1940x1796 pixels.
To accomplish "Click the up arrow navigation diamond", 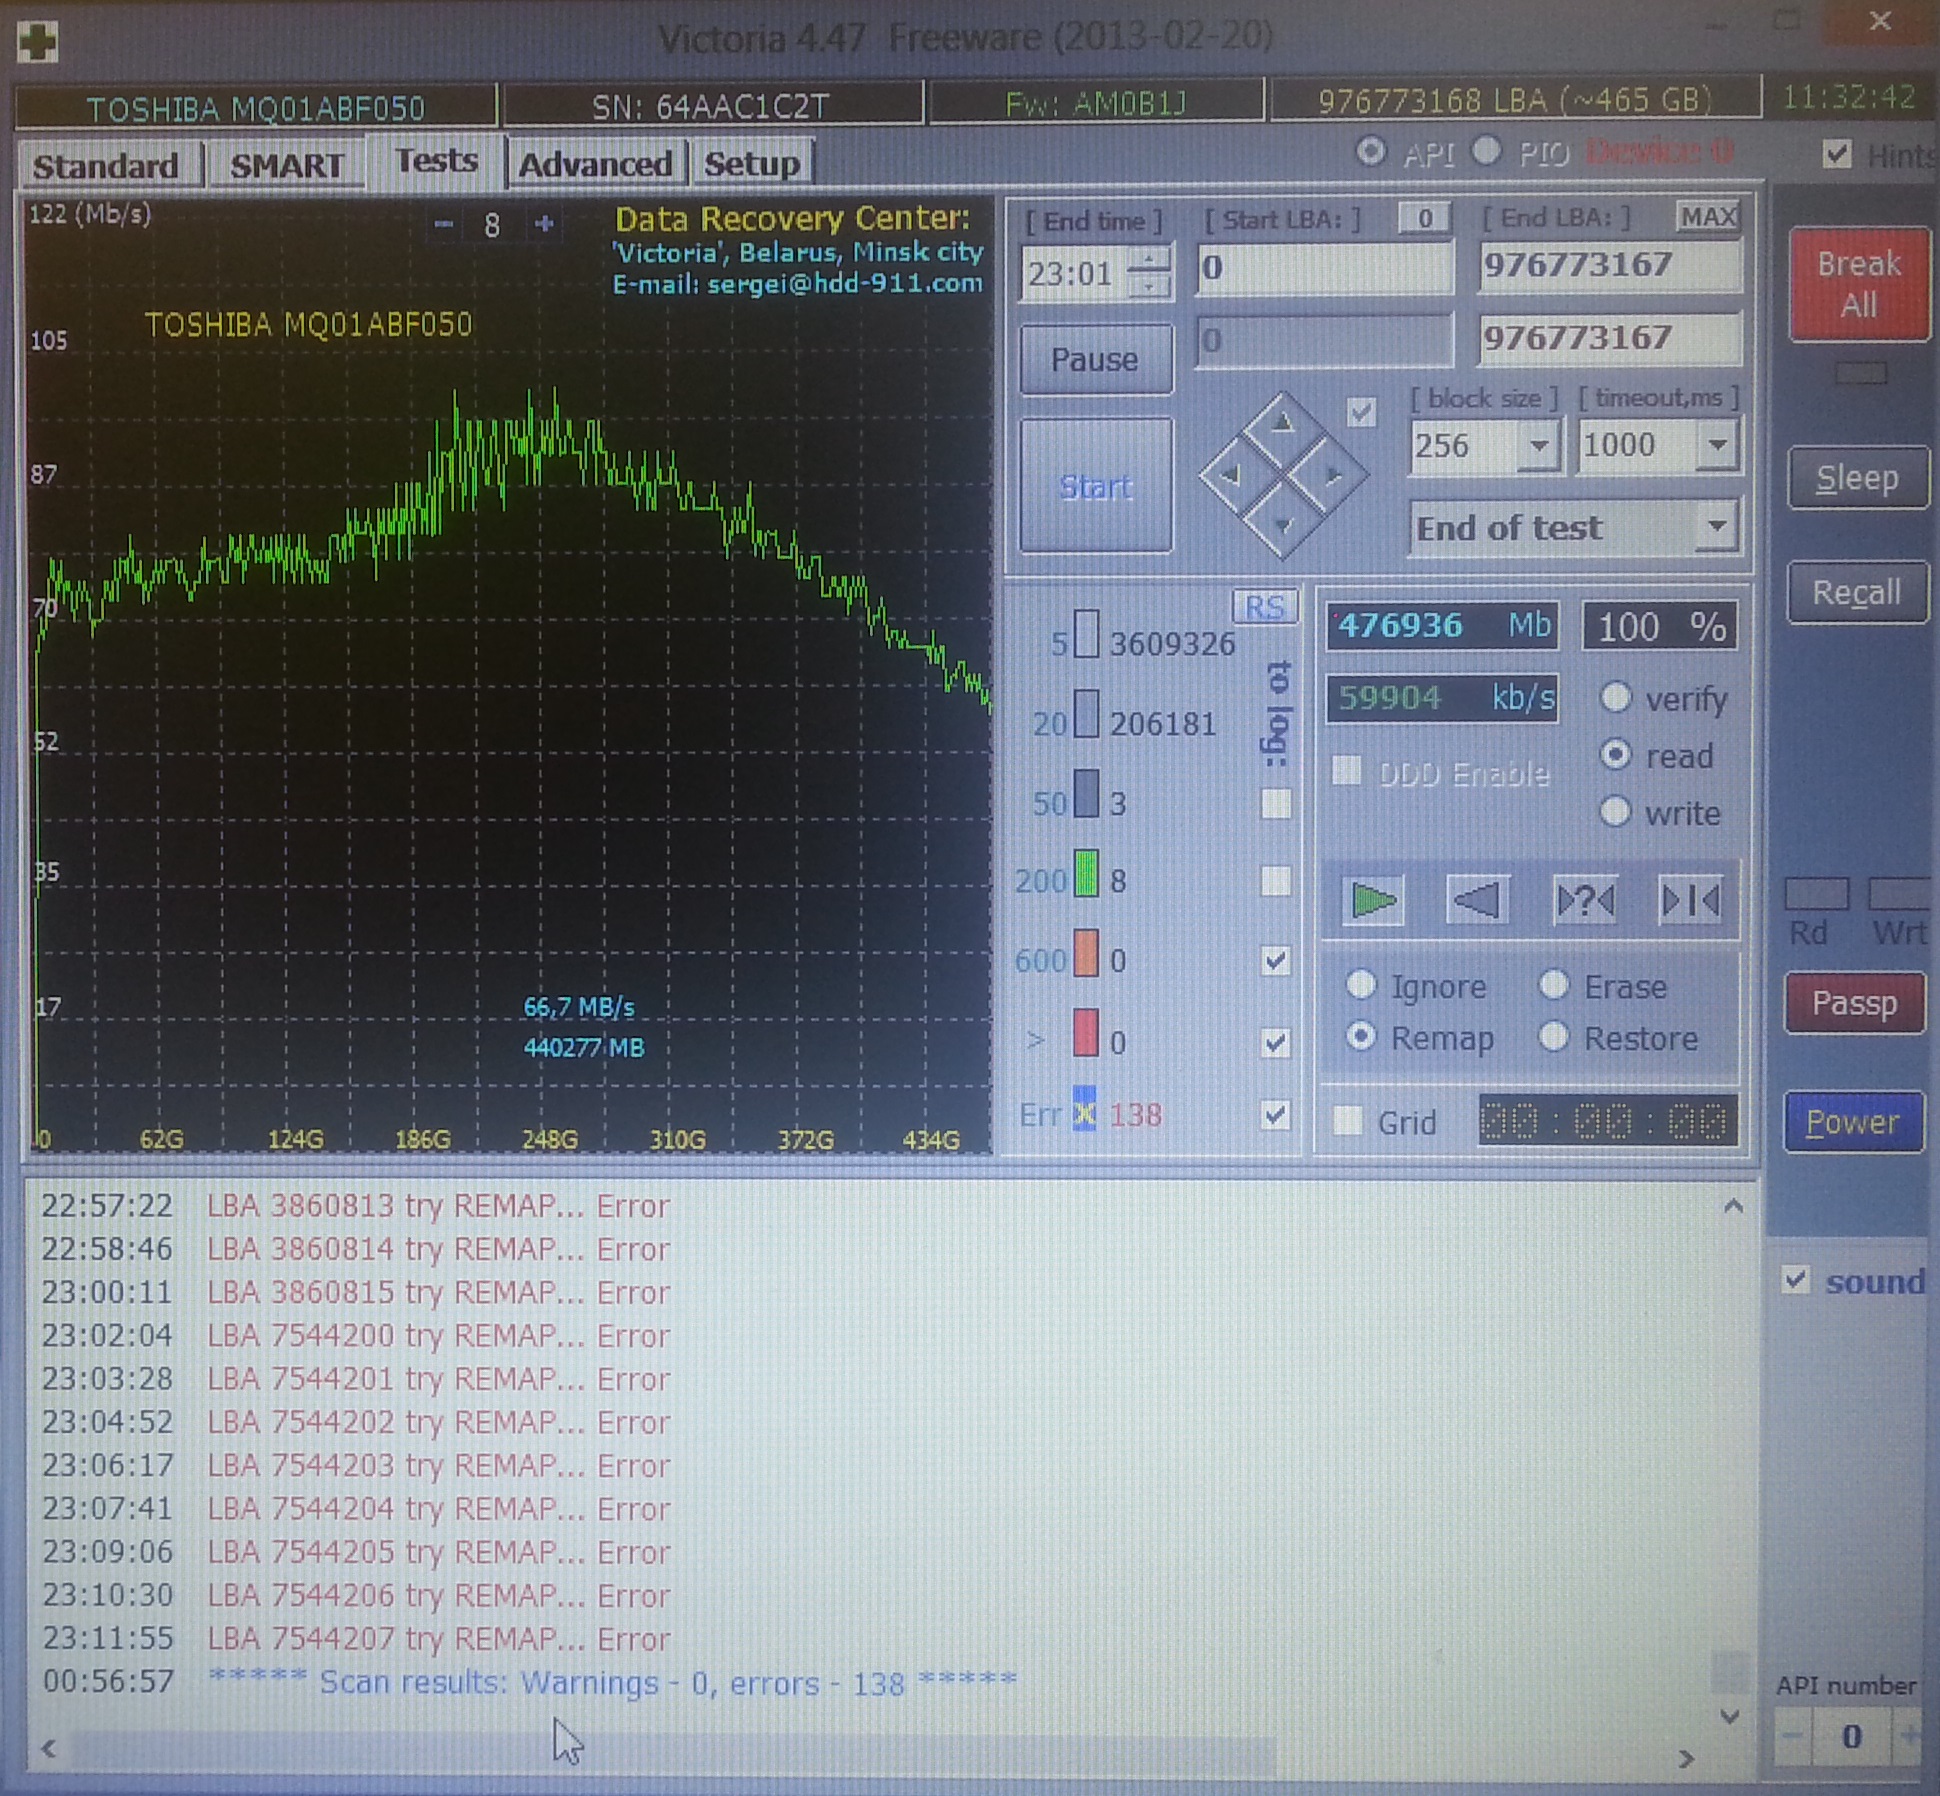I will [x=1283, y=425].
